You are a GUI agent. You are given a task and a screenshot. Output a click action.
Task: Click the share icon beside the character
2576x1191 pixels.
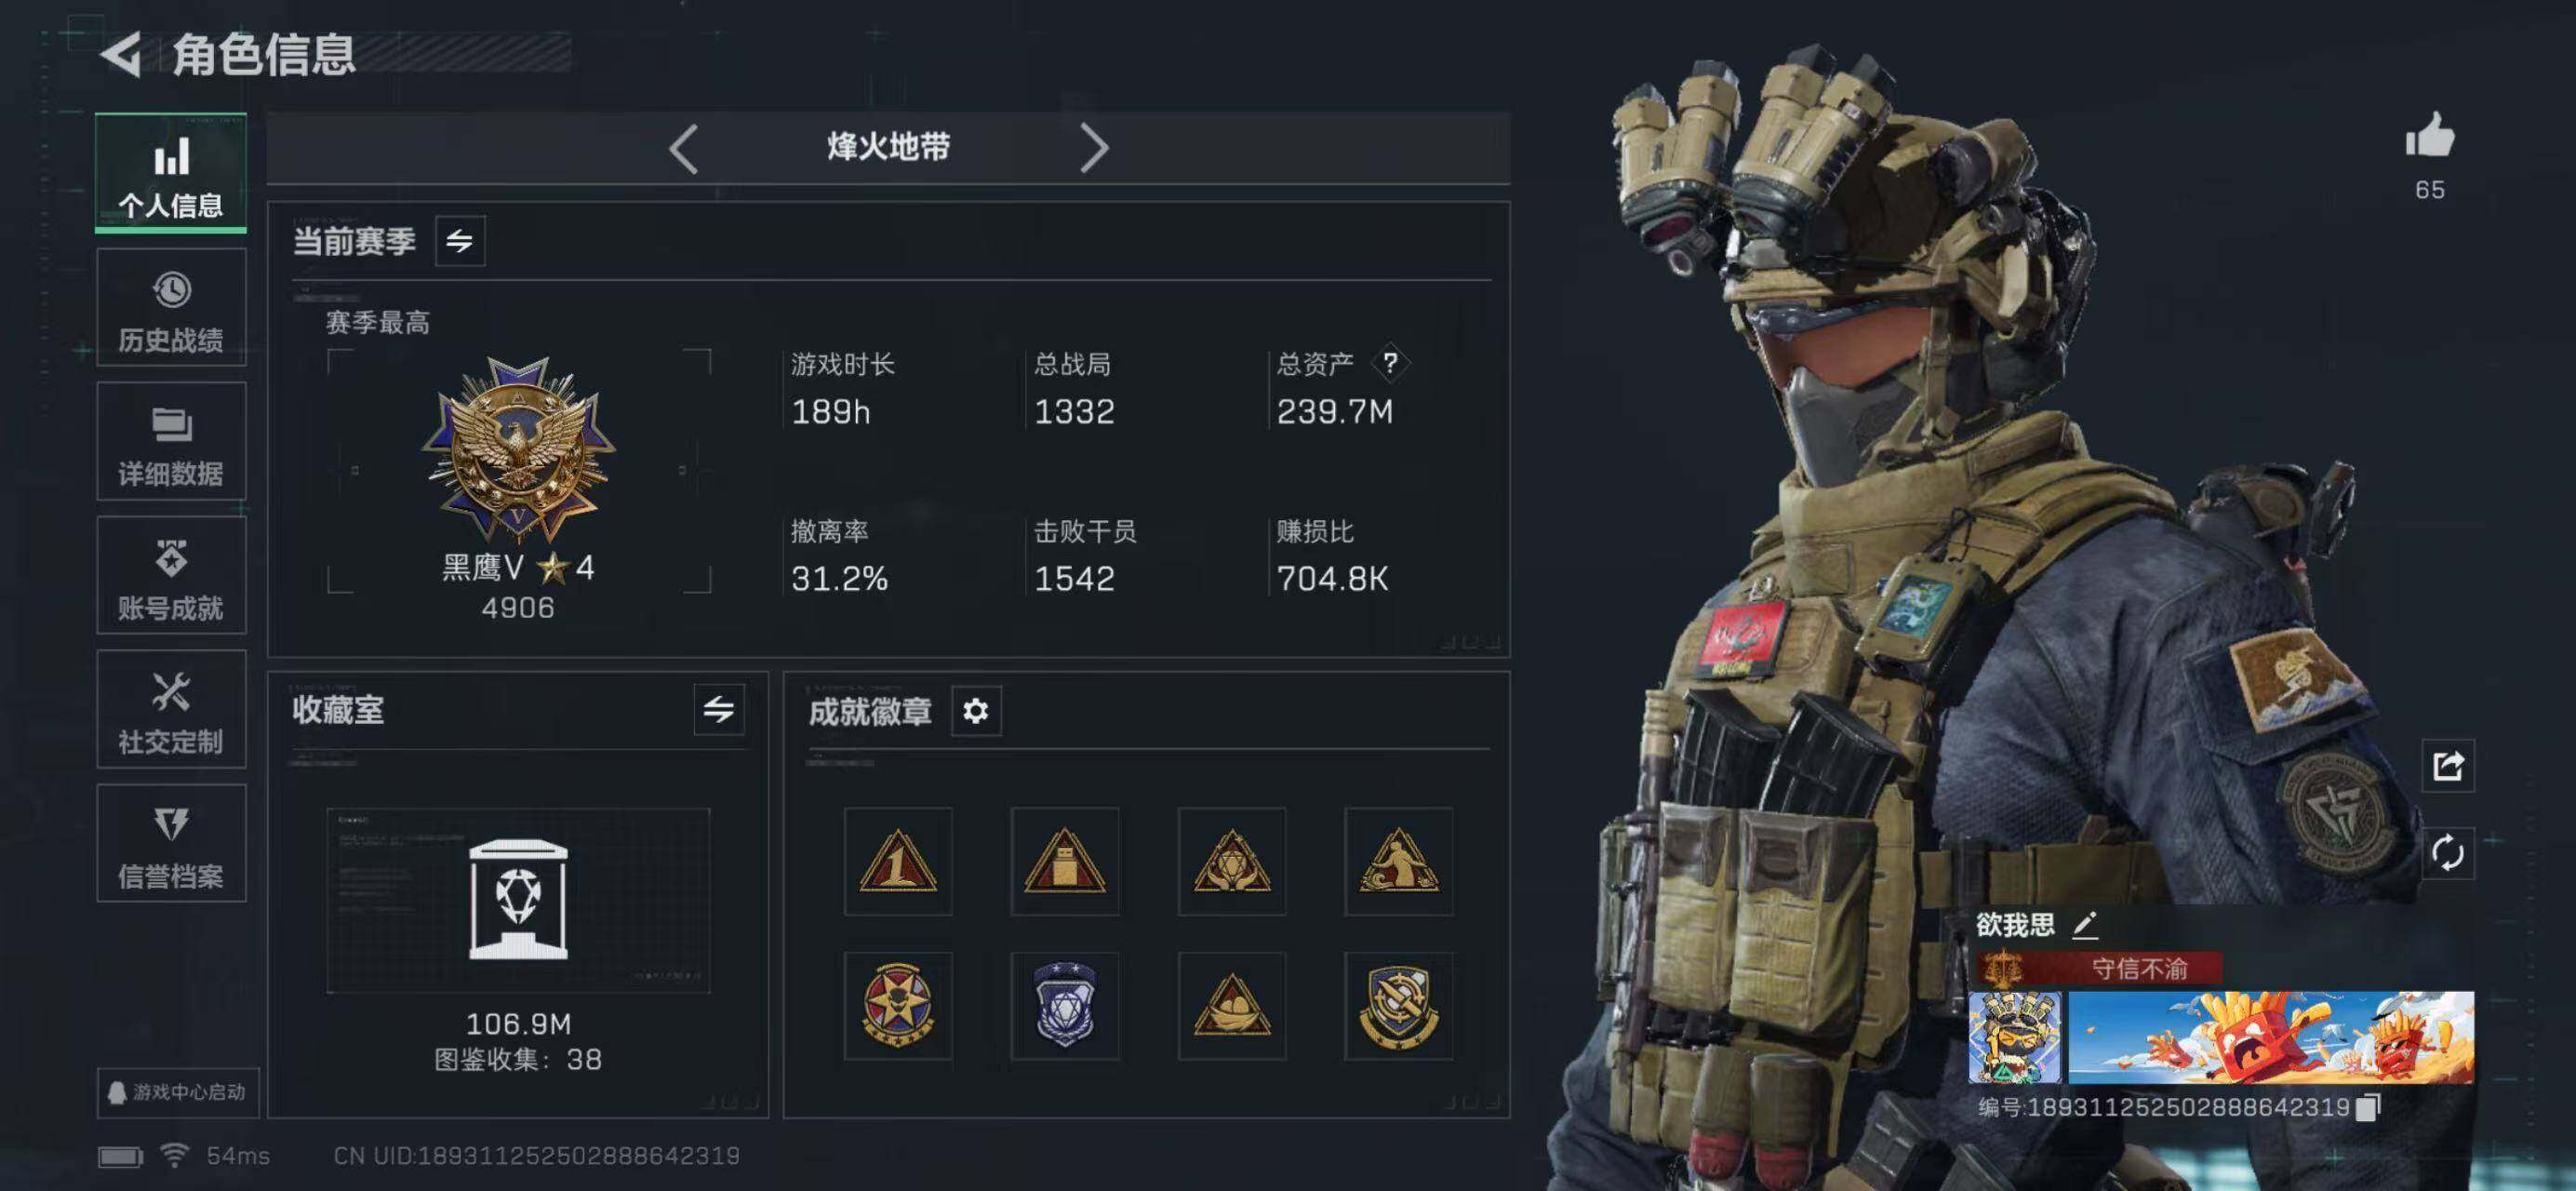click(x=2448, y=766)
